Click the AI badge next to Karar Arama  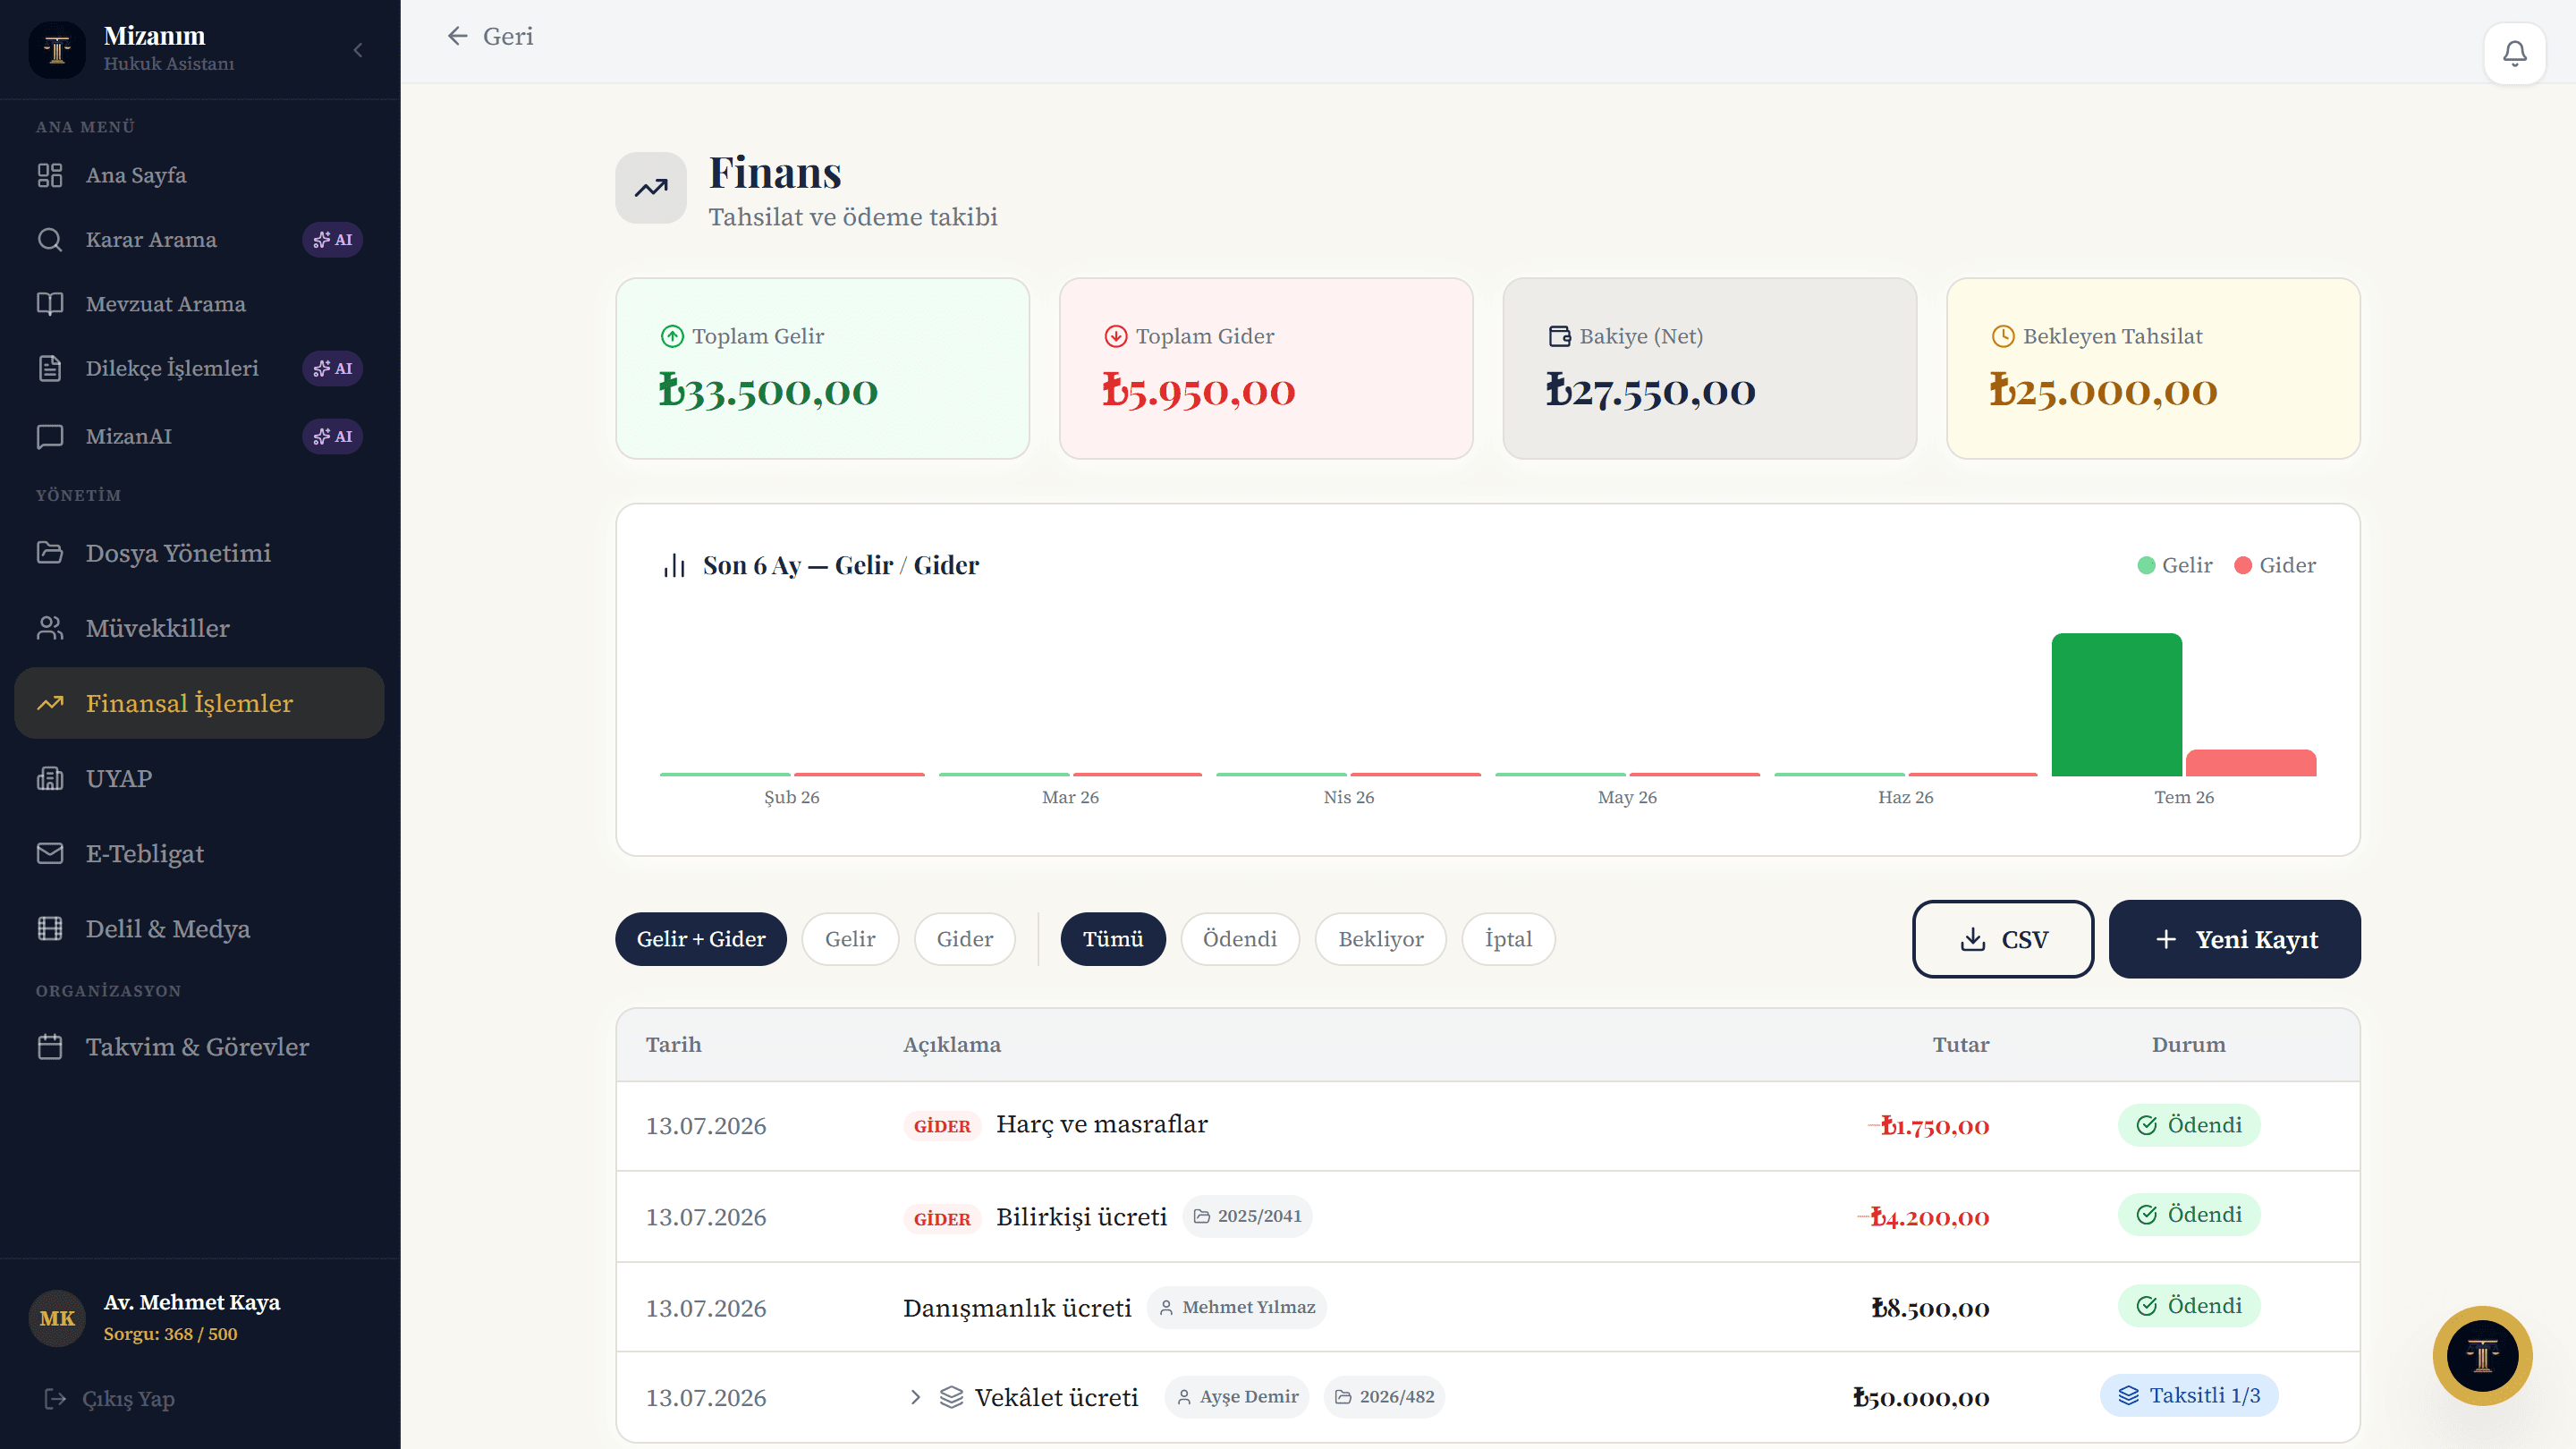click(333, 239)
